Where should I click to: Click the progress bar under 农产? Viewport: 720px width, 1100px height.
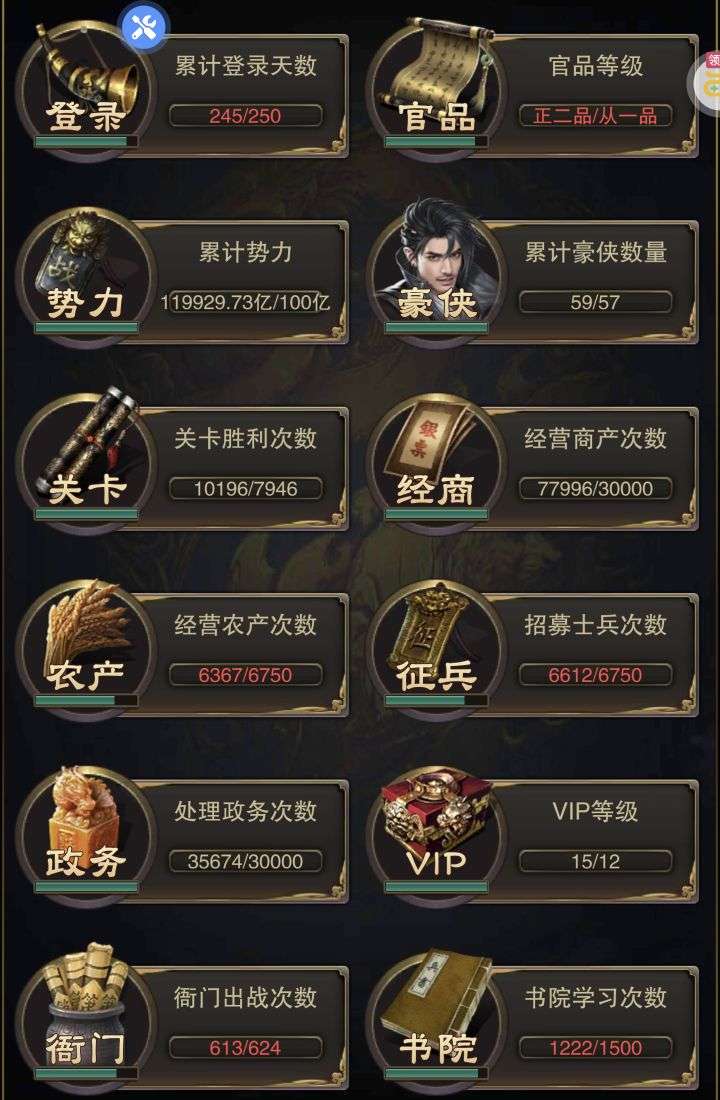[x=86, y=700]
